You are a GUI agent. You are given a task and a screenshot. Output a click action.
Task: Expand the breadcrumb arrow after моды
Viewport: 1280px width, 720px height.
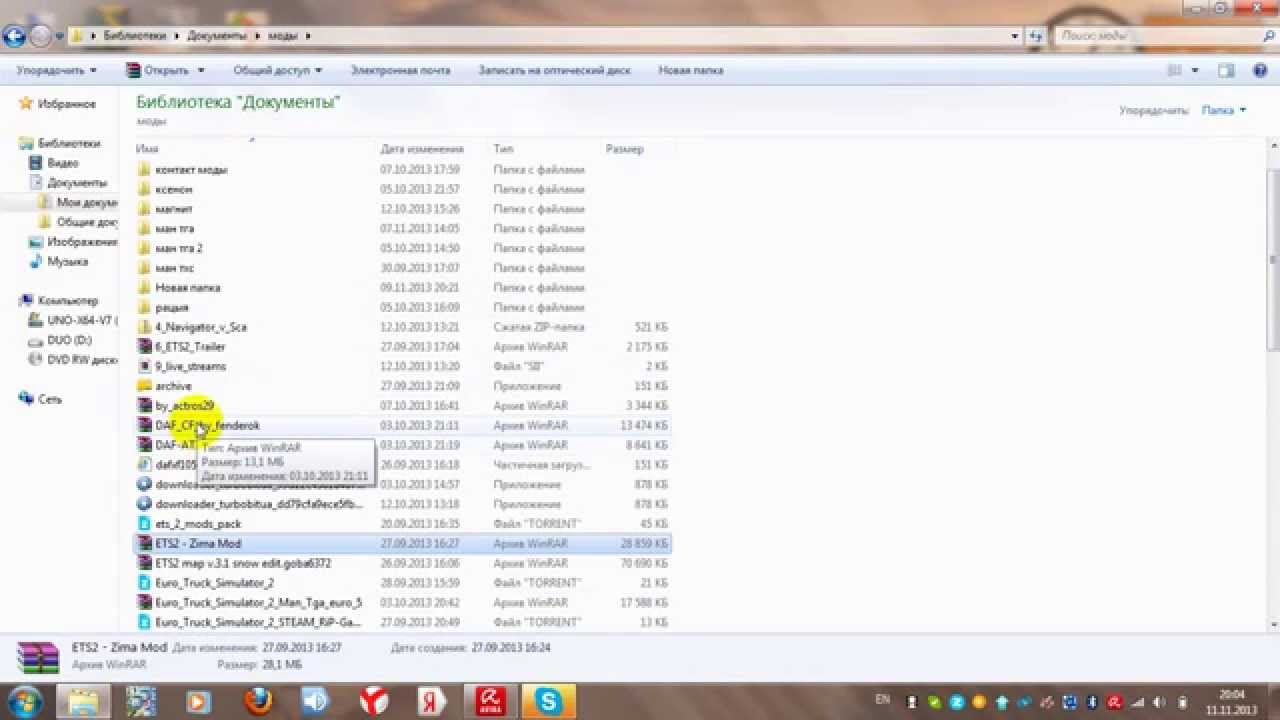point(308,36)
